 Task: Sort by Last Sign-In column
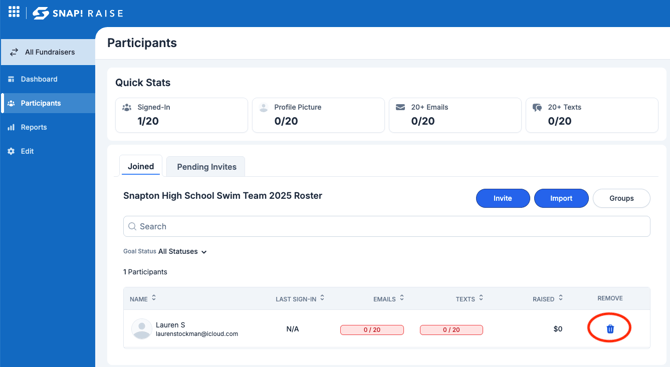click(322, 298)
